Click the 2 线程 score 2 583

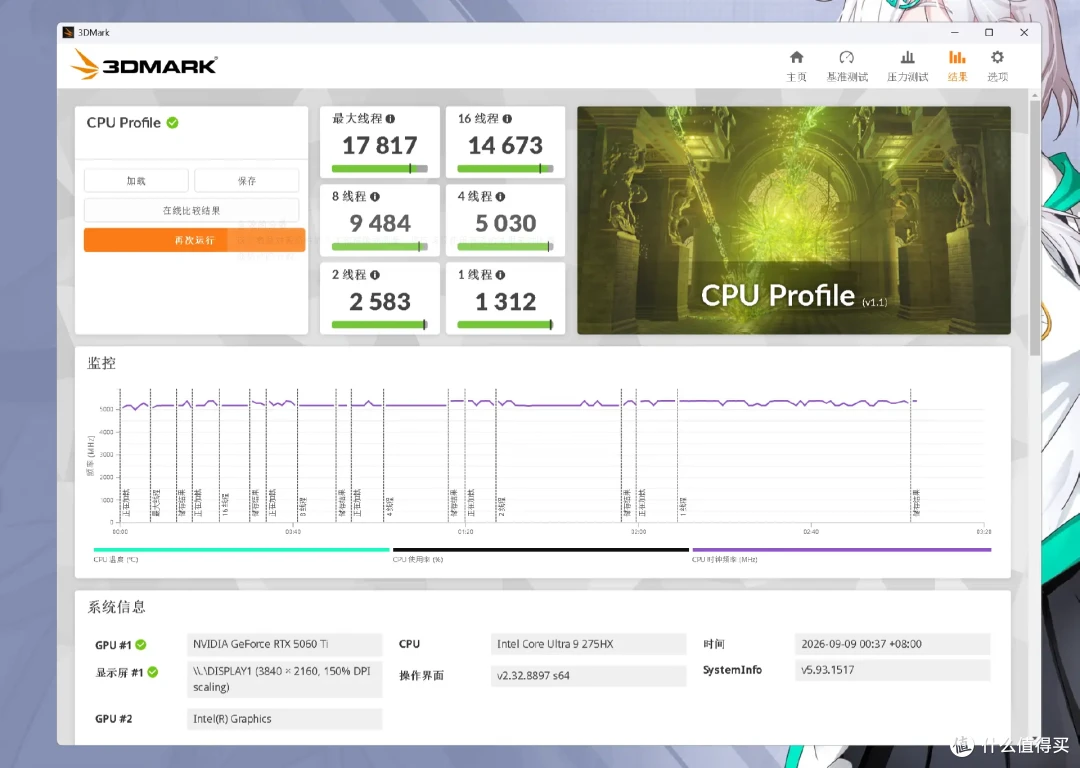tap(380, 302)
